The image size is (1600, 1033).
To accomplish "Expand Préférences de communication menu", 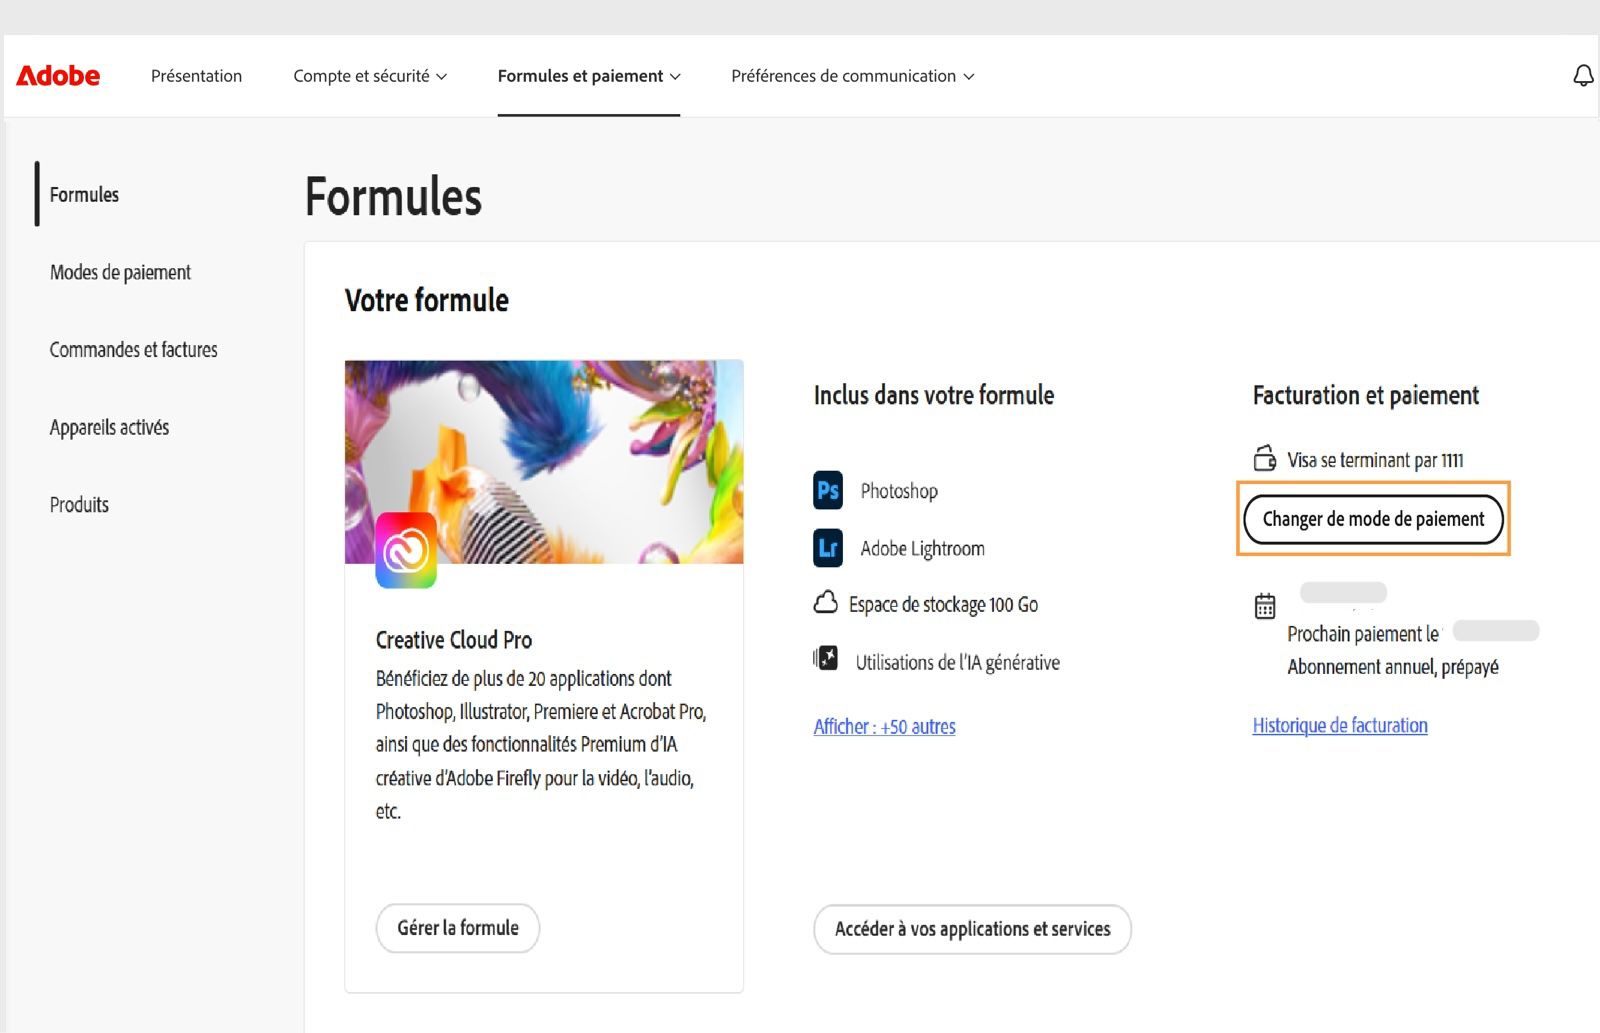I will coord(852,76).
